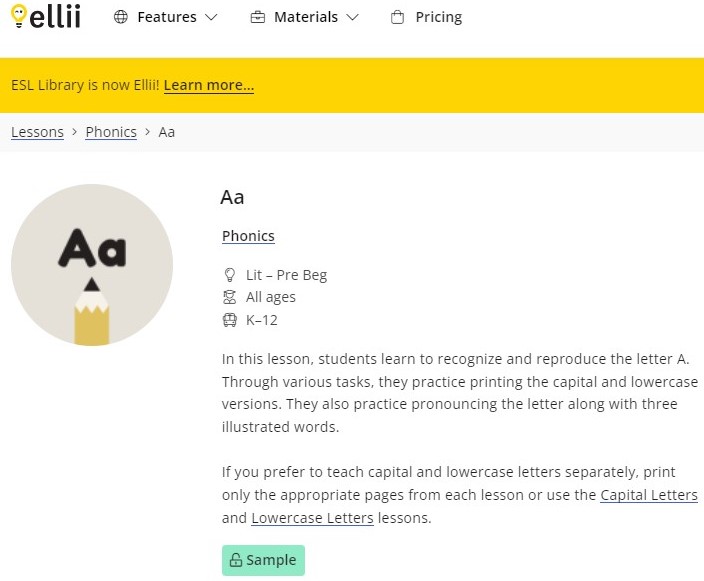The height and width of the screenshot is (581, 704).
Task: Click the shopping bag icon beside Pricing
Action: point(397,18)
